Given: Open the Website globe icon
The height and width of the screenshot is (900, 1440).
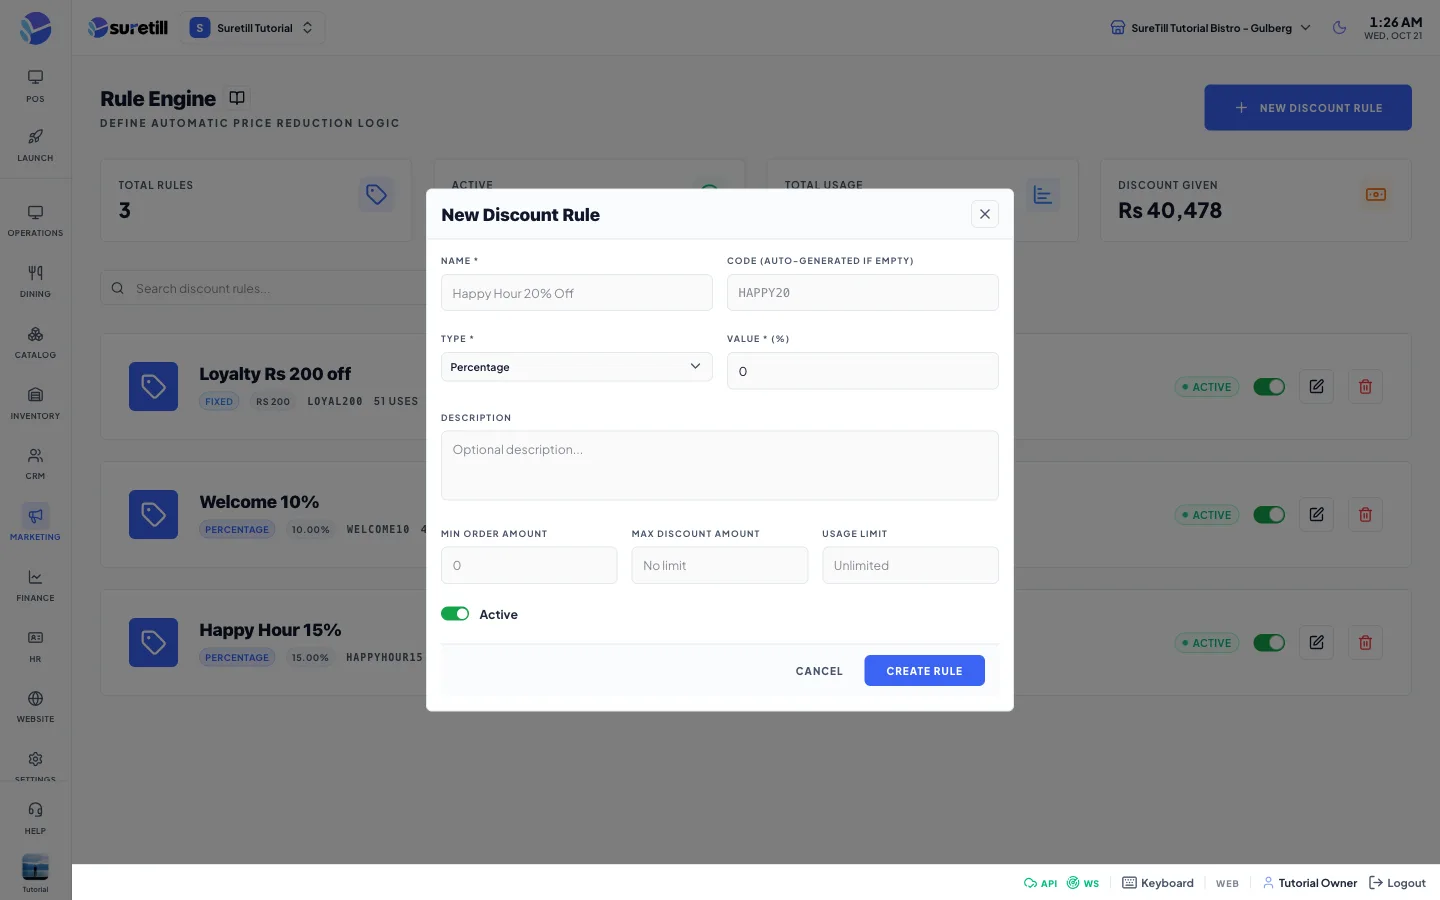Looking at the screenshot, I should (35, 706).
